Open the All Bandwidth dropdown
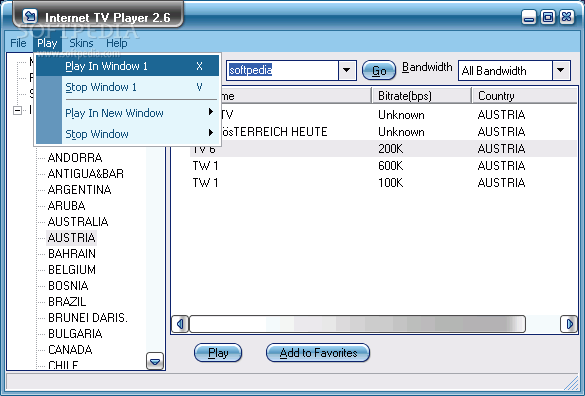This screenshot has width=585, height=396. [514, 70]
